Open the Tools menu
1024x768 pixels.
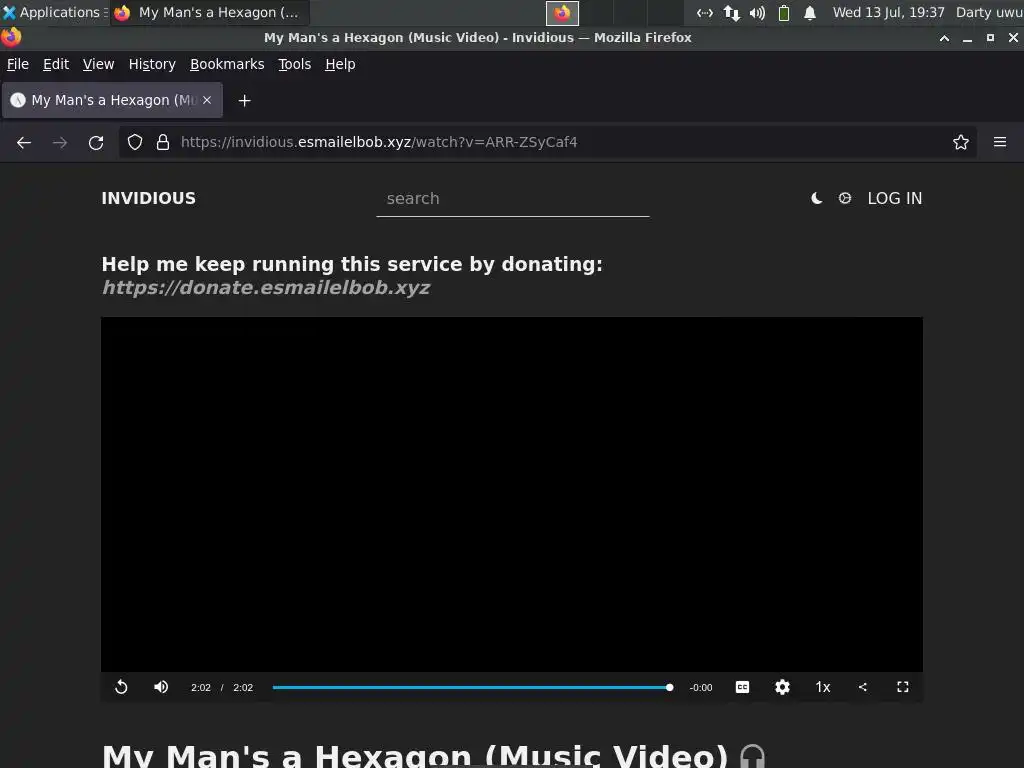[x=295, y=64]
